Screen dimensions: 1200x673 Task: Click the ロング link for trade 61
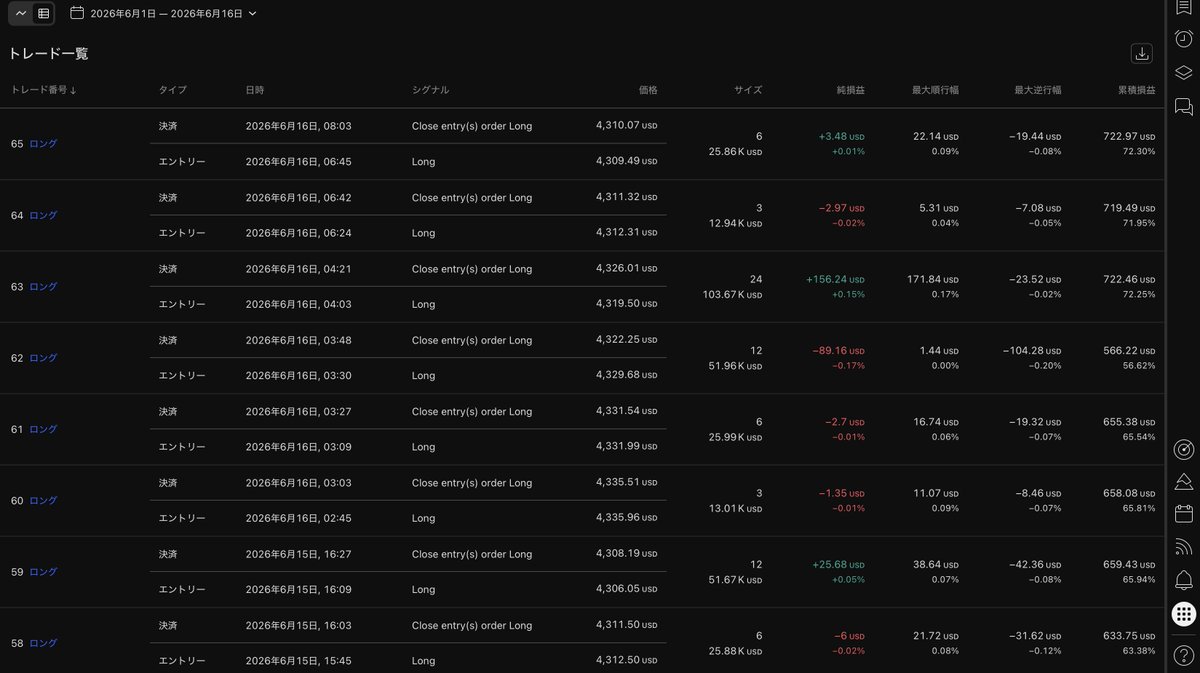pyautogui.click(x=43, y=429)
